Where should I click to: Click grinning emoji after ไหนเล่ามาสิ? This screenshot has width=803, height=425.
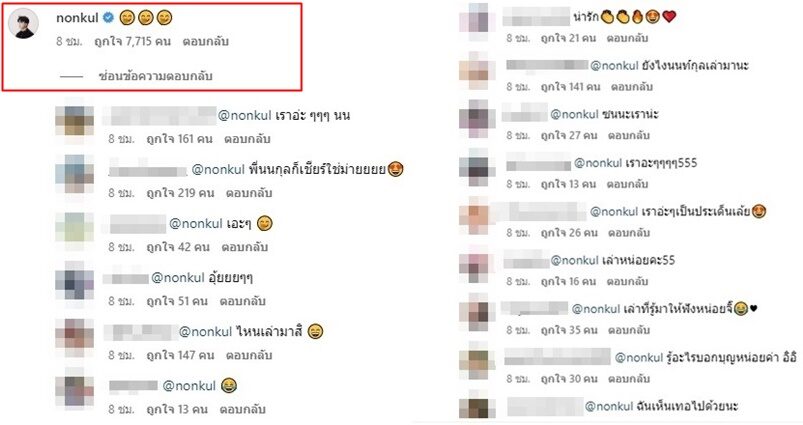click(x=315, y=332)
